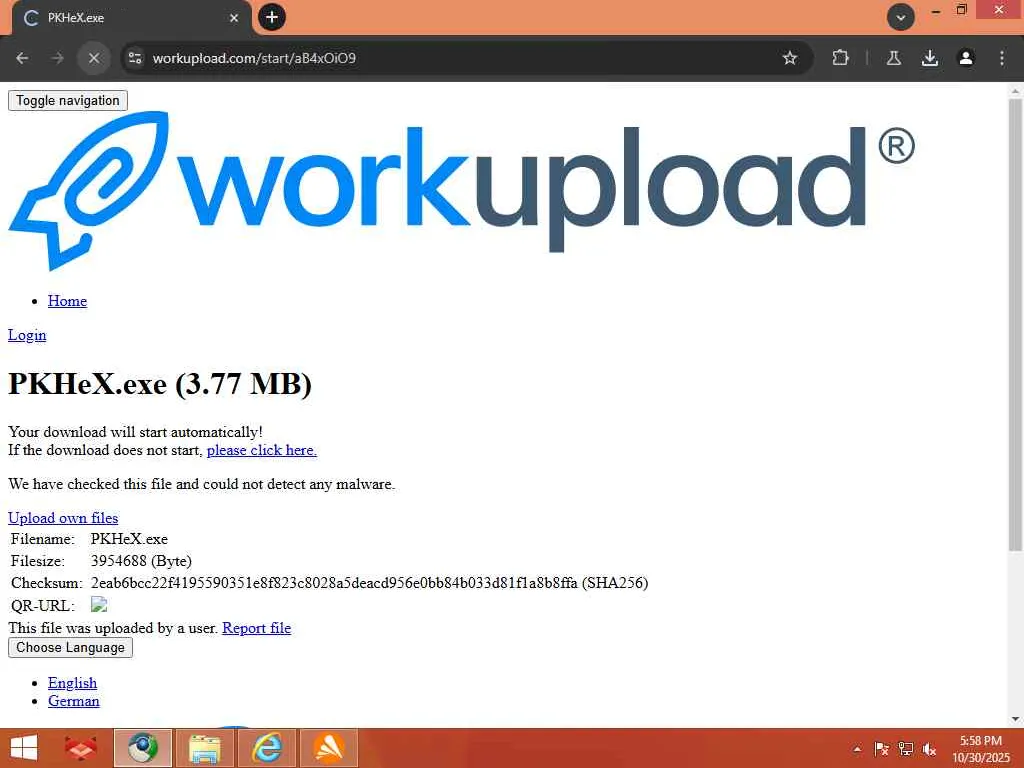Image resolution: width=1024 pixels, height=768 pixels.
Task: Show hidden system tray icons arrow
Action: pos(857,749)
